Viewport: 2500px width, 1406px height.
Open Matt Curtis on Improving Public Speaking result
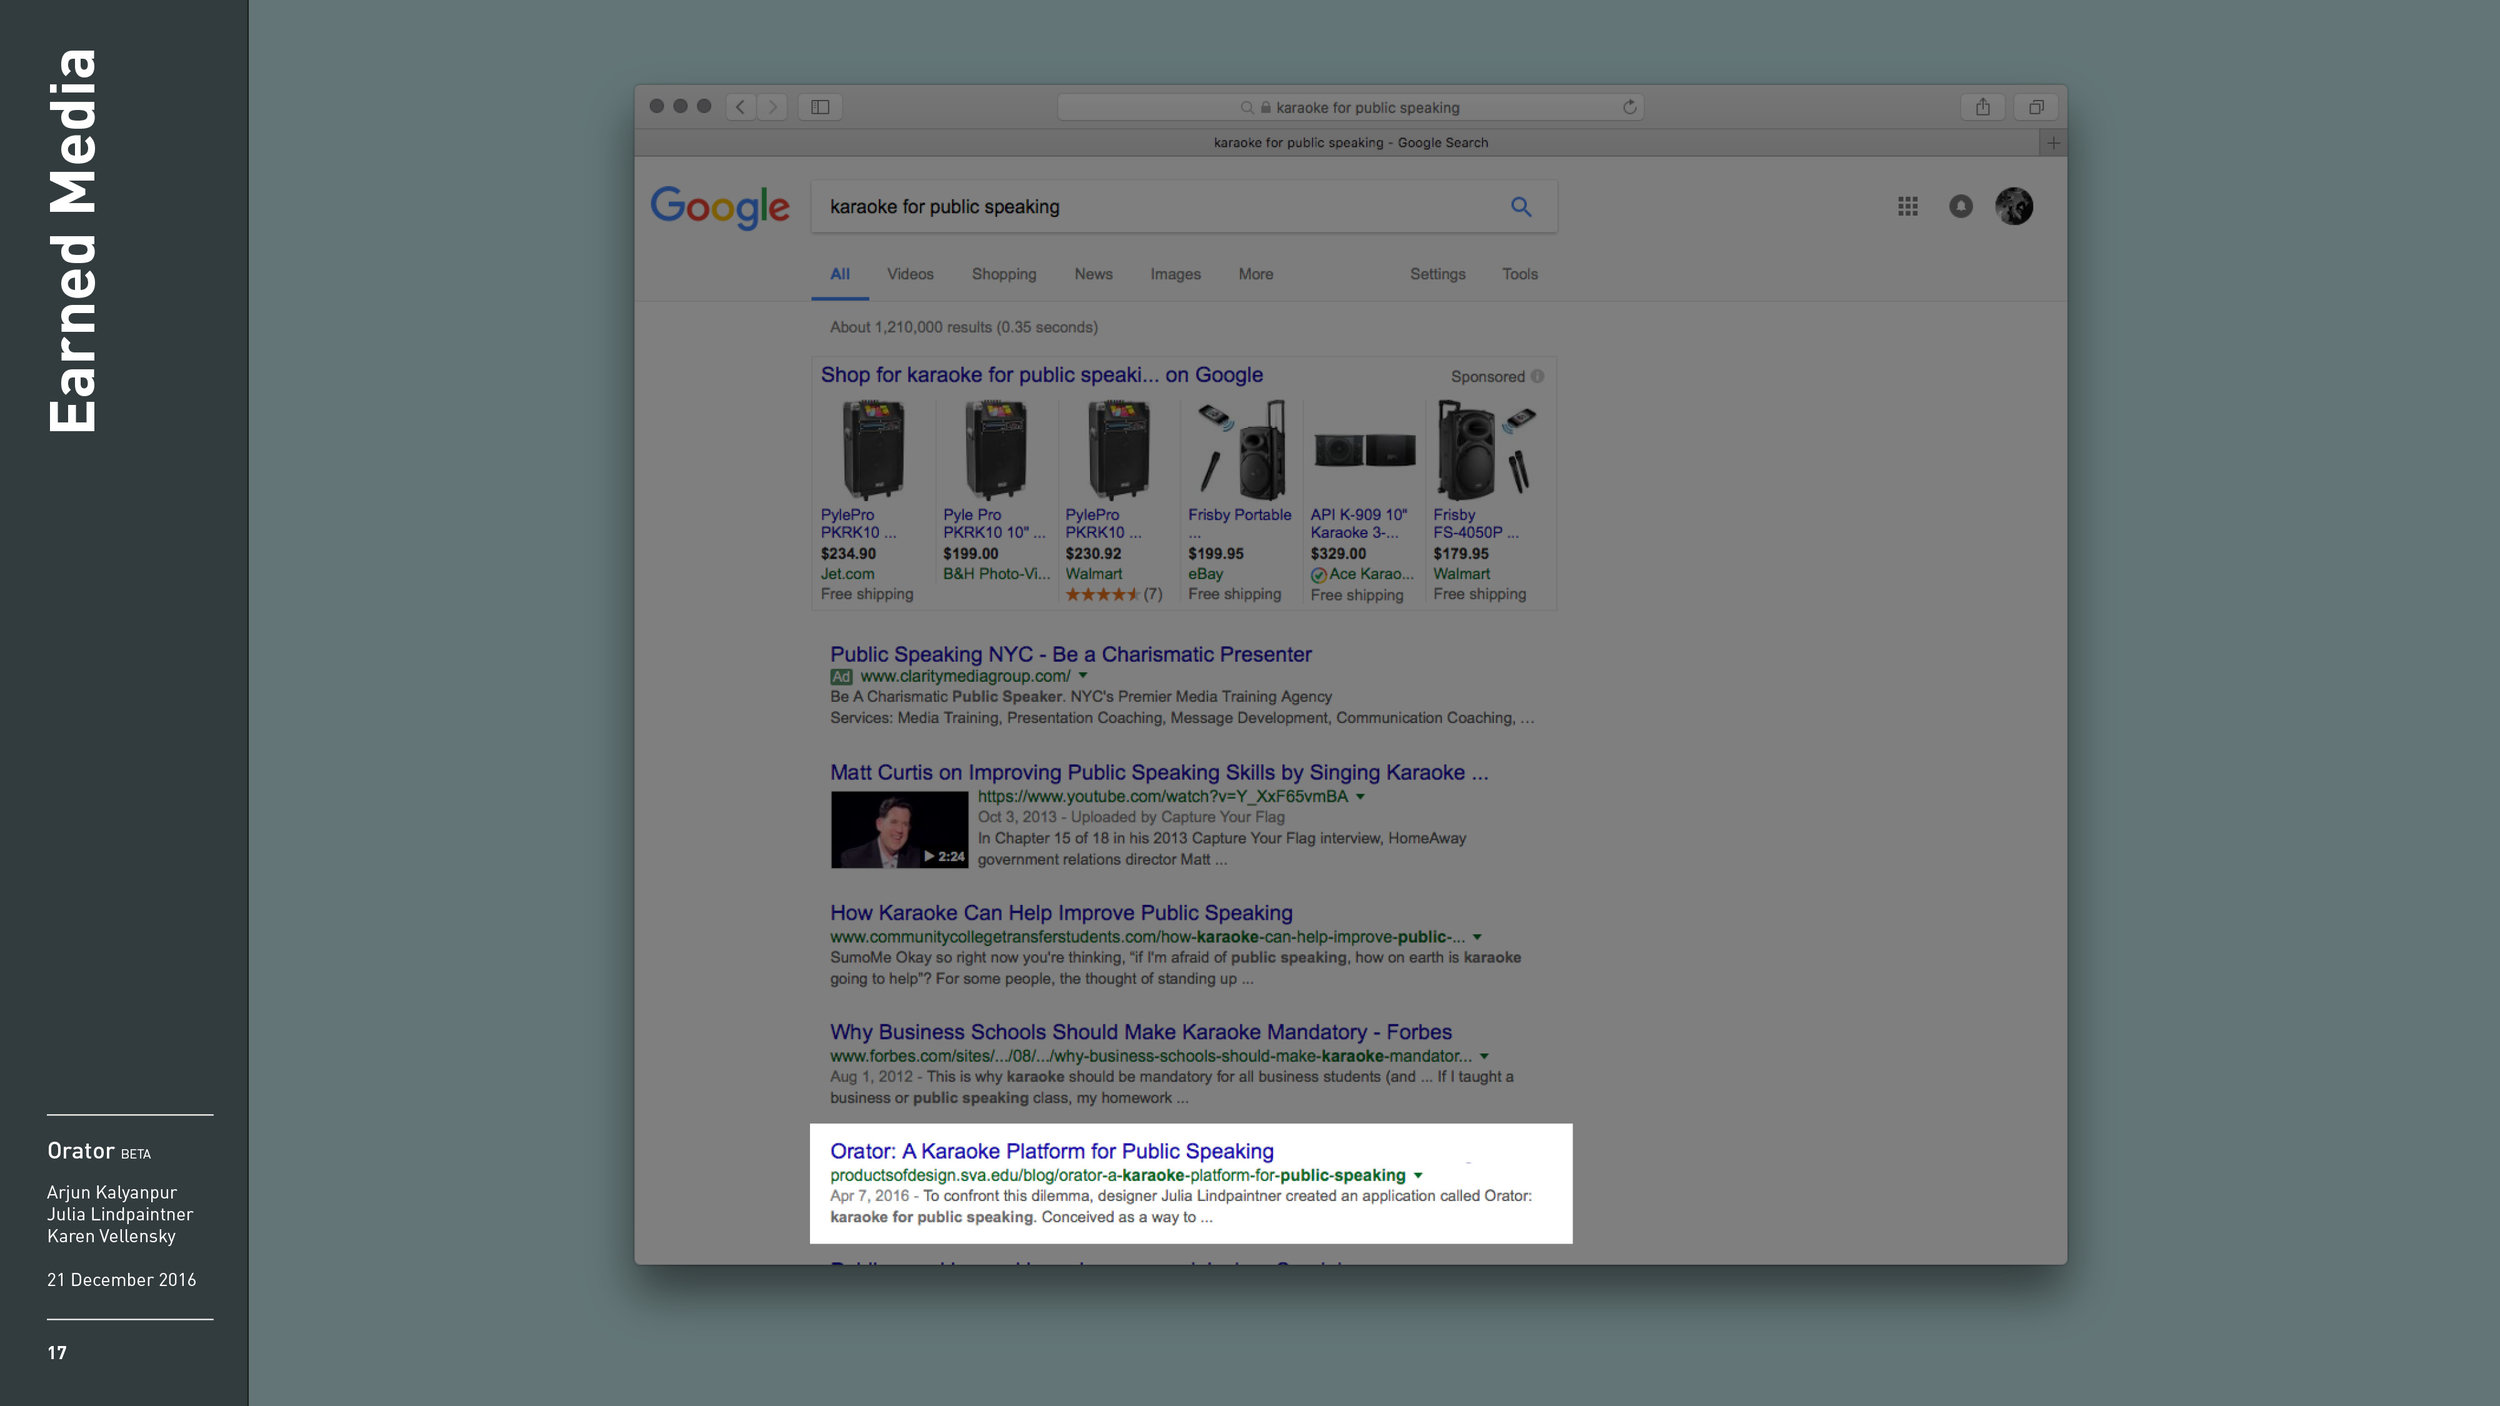(x=1158, y=773)
